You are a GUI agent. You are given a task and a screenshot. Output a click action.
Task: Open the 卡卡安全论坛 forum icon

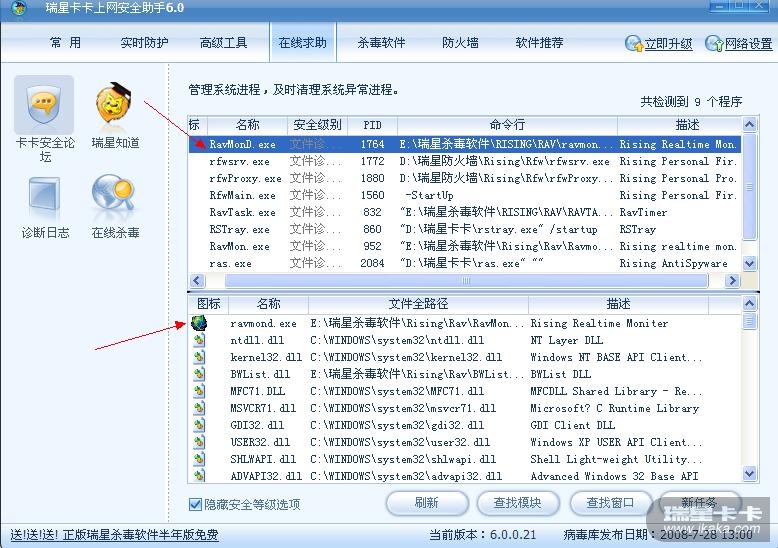tap(44, 105)
